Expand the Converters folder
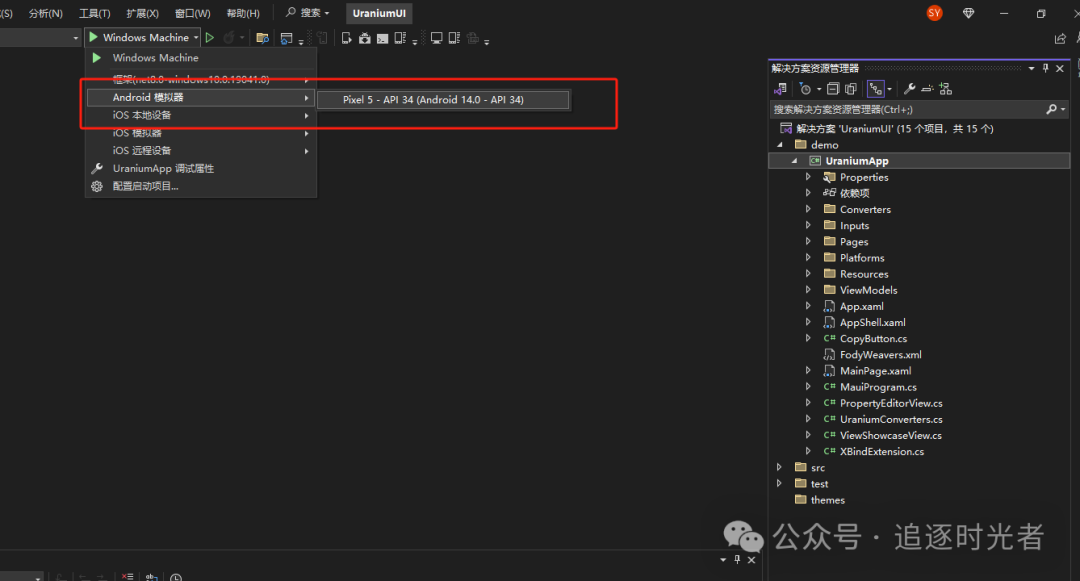Viewport: 1080px width, 581px height. (x=808, y=209)
